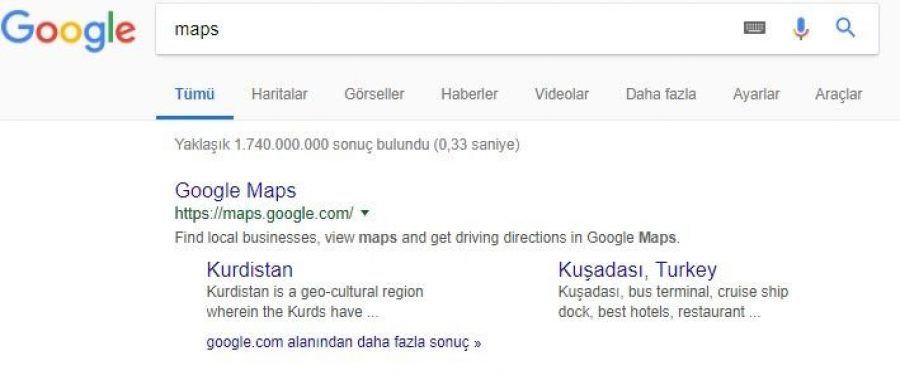Click 'google.com alanından daha fazla sonuç' link

point(343,343)
